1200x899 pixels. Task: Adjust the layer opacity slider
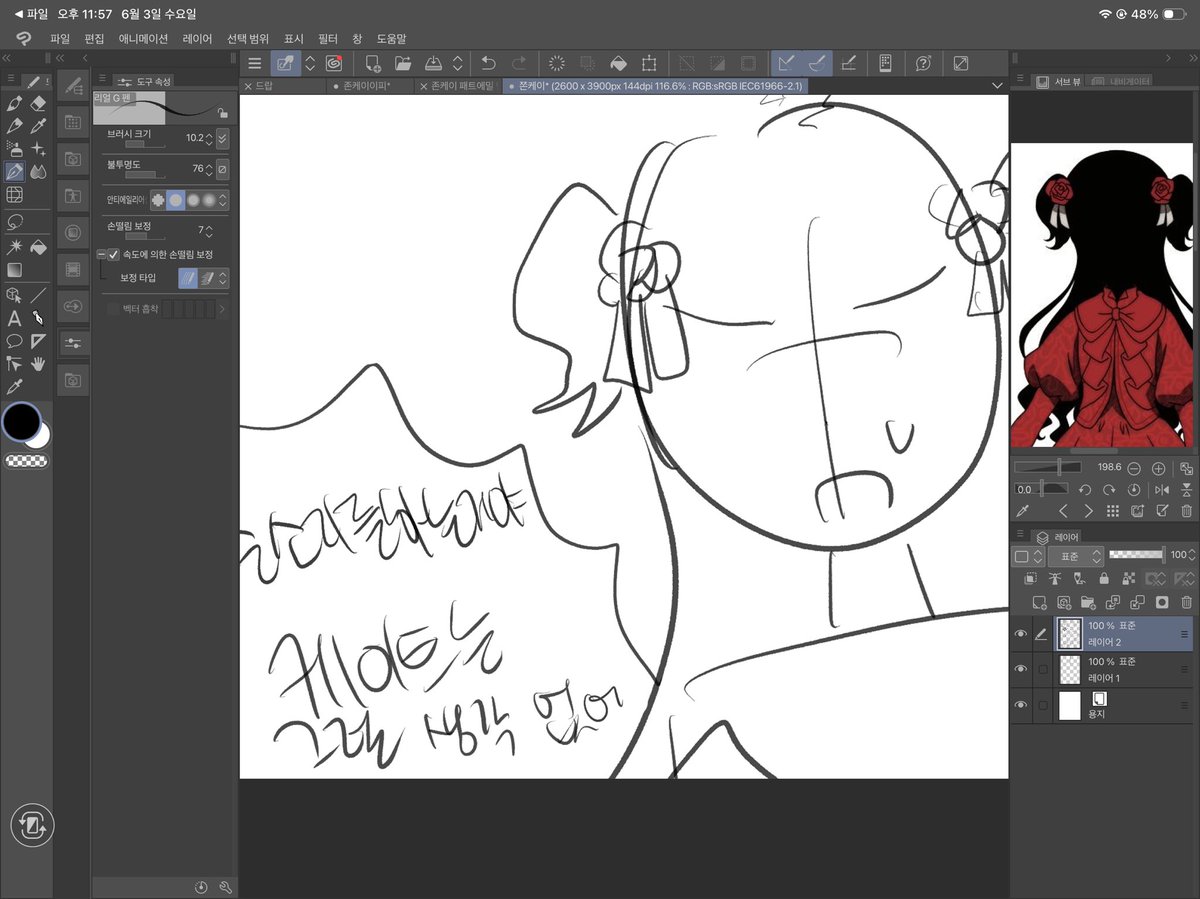1137,554
